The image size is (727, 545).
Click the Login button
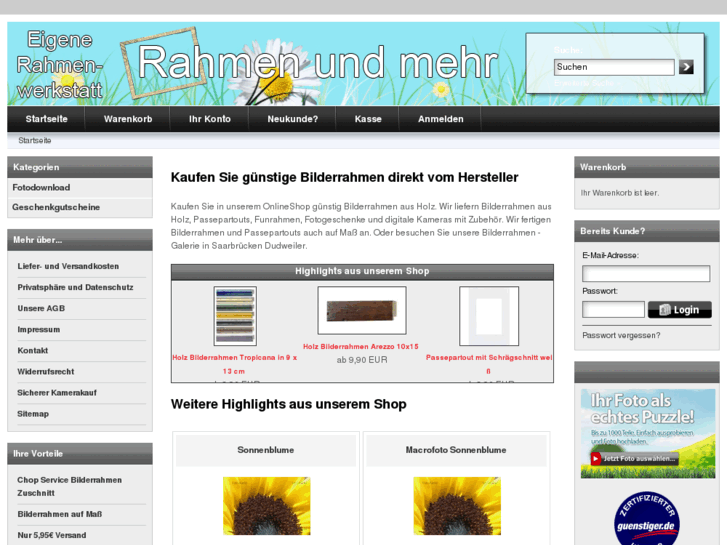(x=680, y=310)
